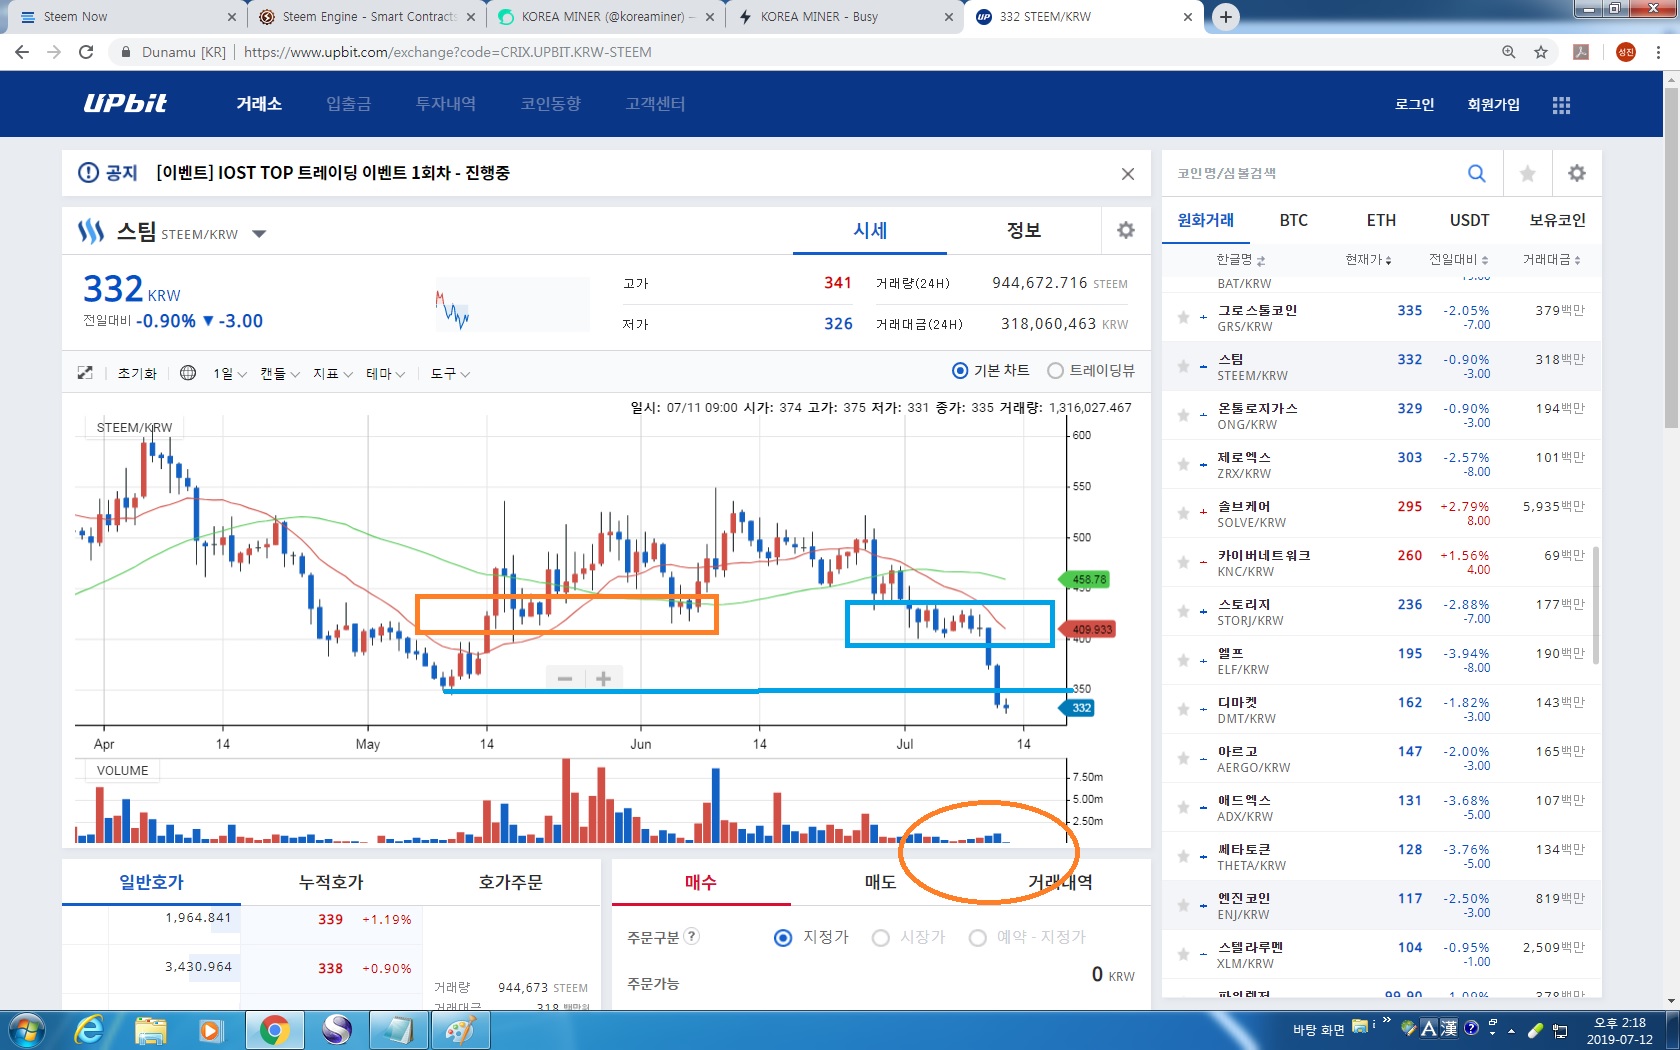1680x1050 pixels.
Task: Click the 회원가입 link
Action: pos(1493,105)
